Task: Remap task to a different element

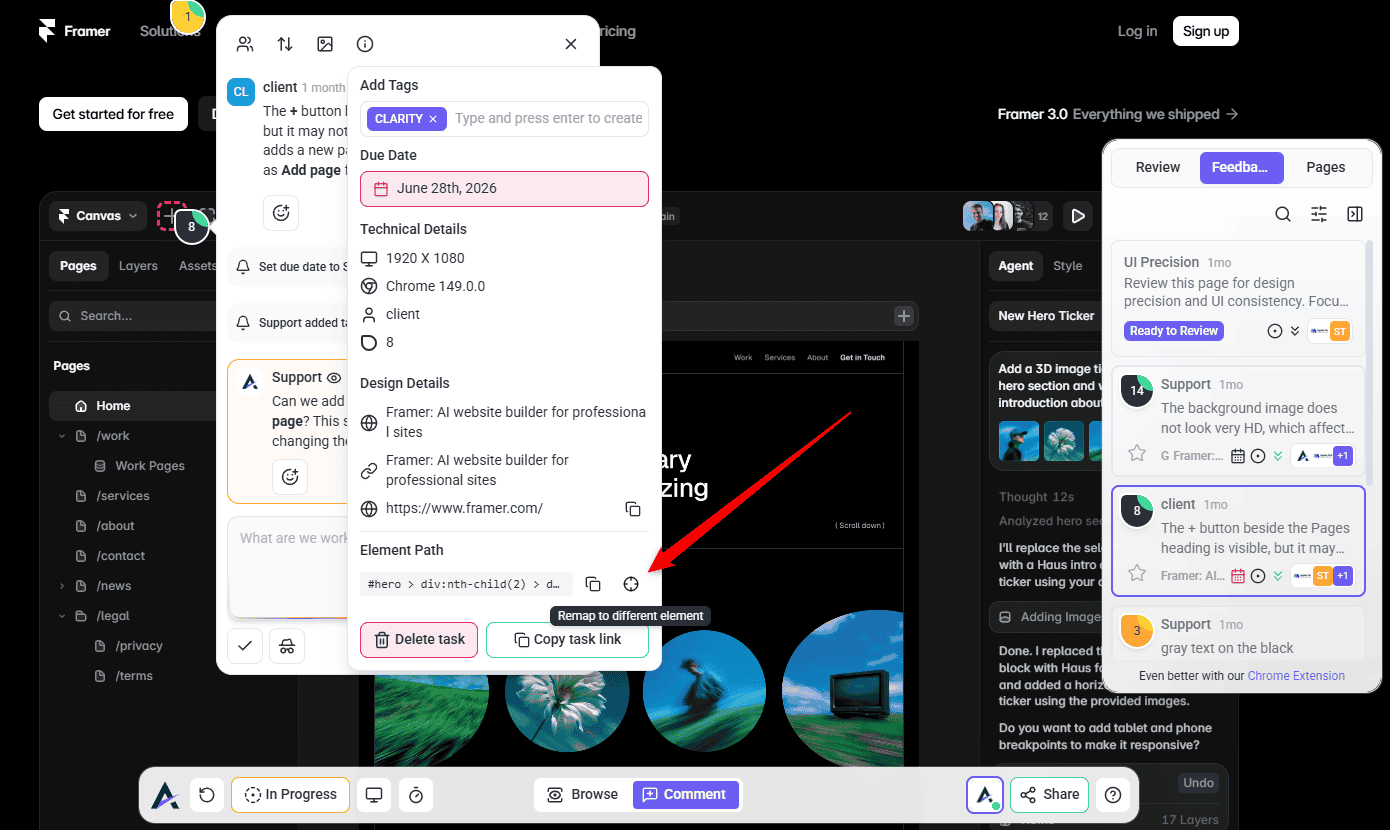Action: [631, 584]
